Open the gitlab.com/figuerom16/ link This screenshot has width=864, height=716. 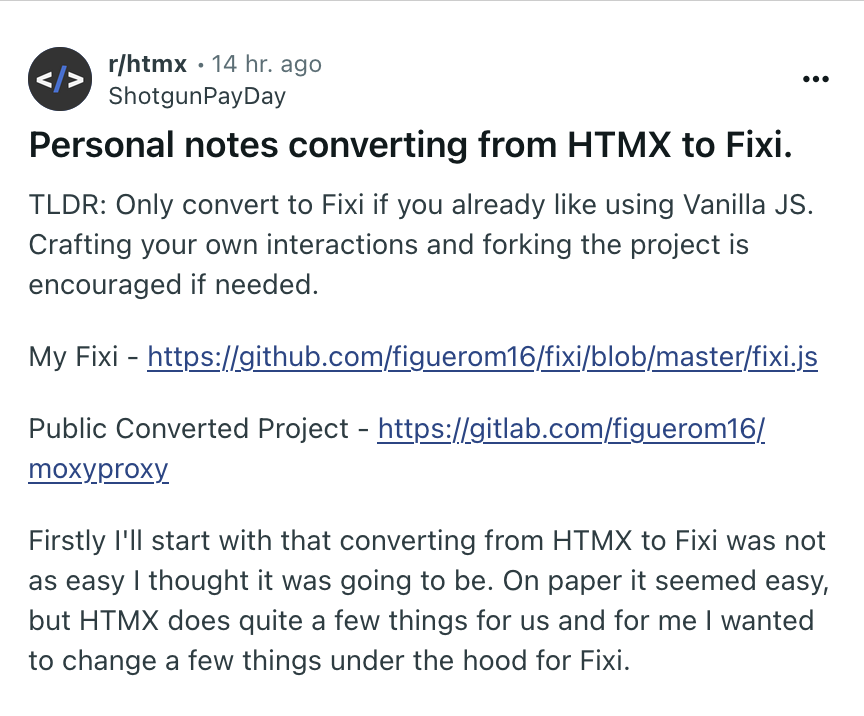pos(571,428)
